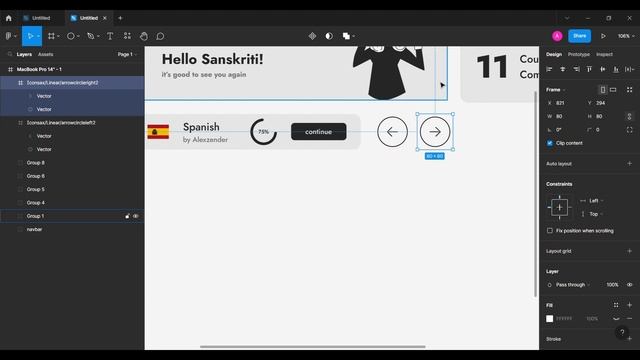640x360 pixels.
Task: Open the zoom level dropdown
Action: [626, 36]
